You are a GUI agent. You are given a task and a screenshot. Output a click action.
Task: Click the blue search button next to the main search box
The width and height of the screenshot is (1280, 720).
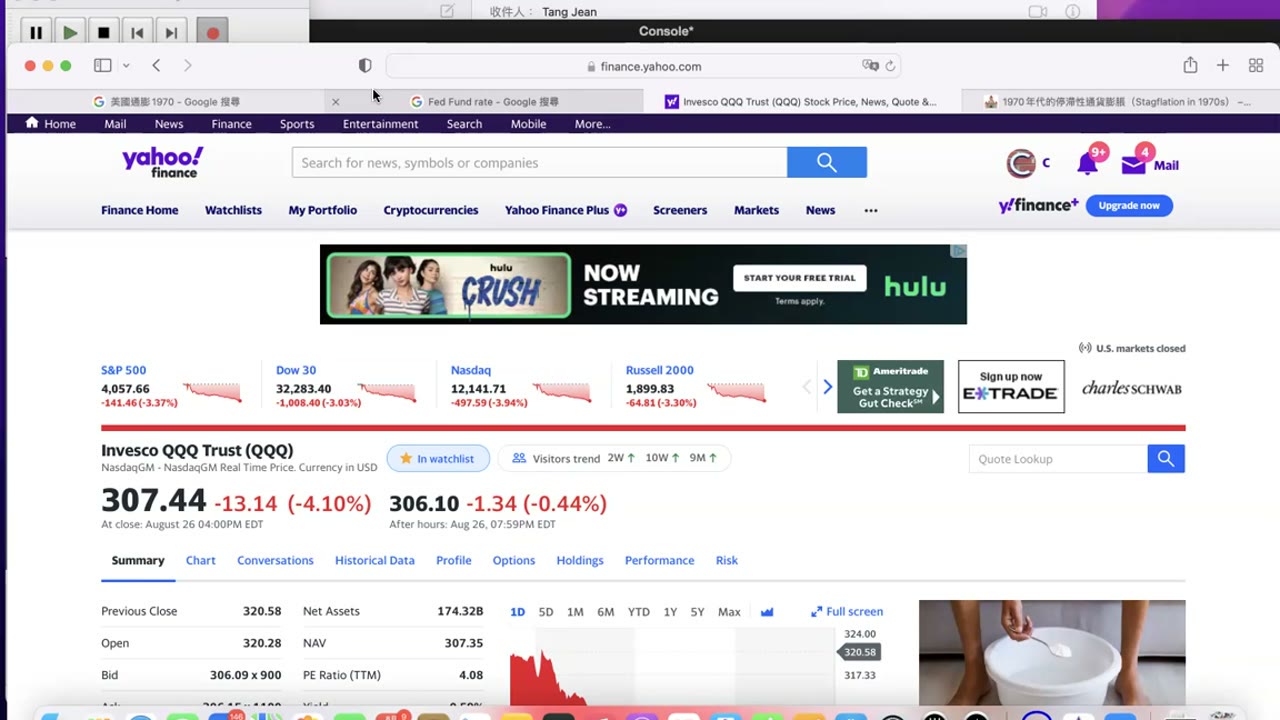click(827, 163)
